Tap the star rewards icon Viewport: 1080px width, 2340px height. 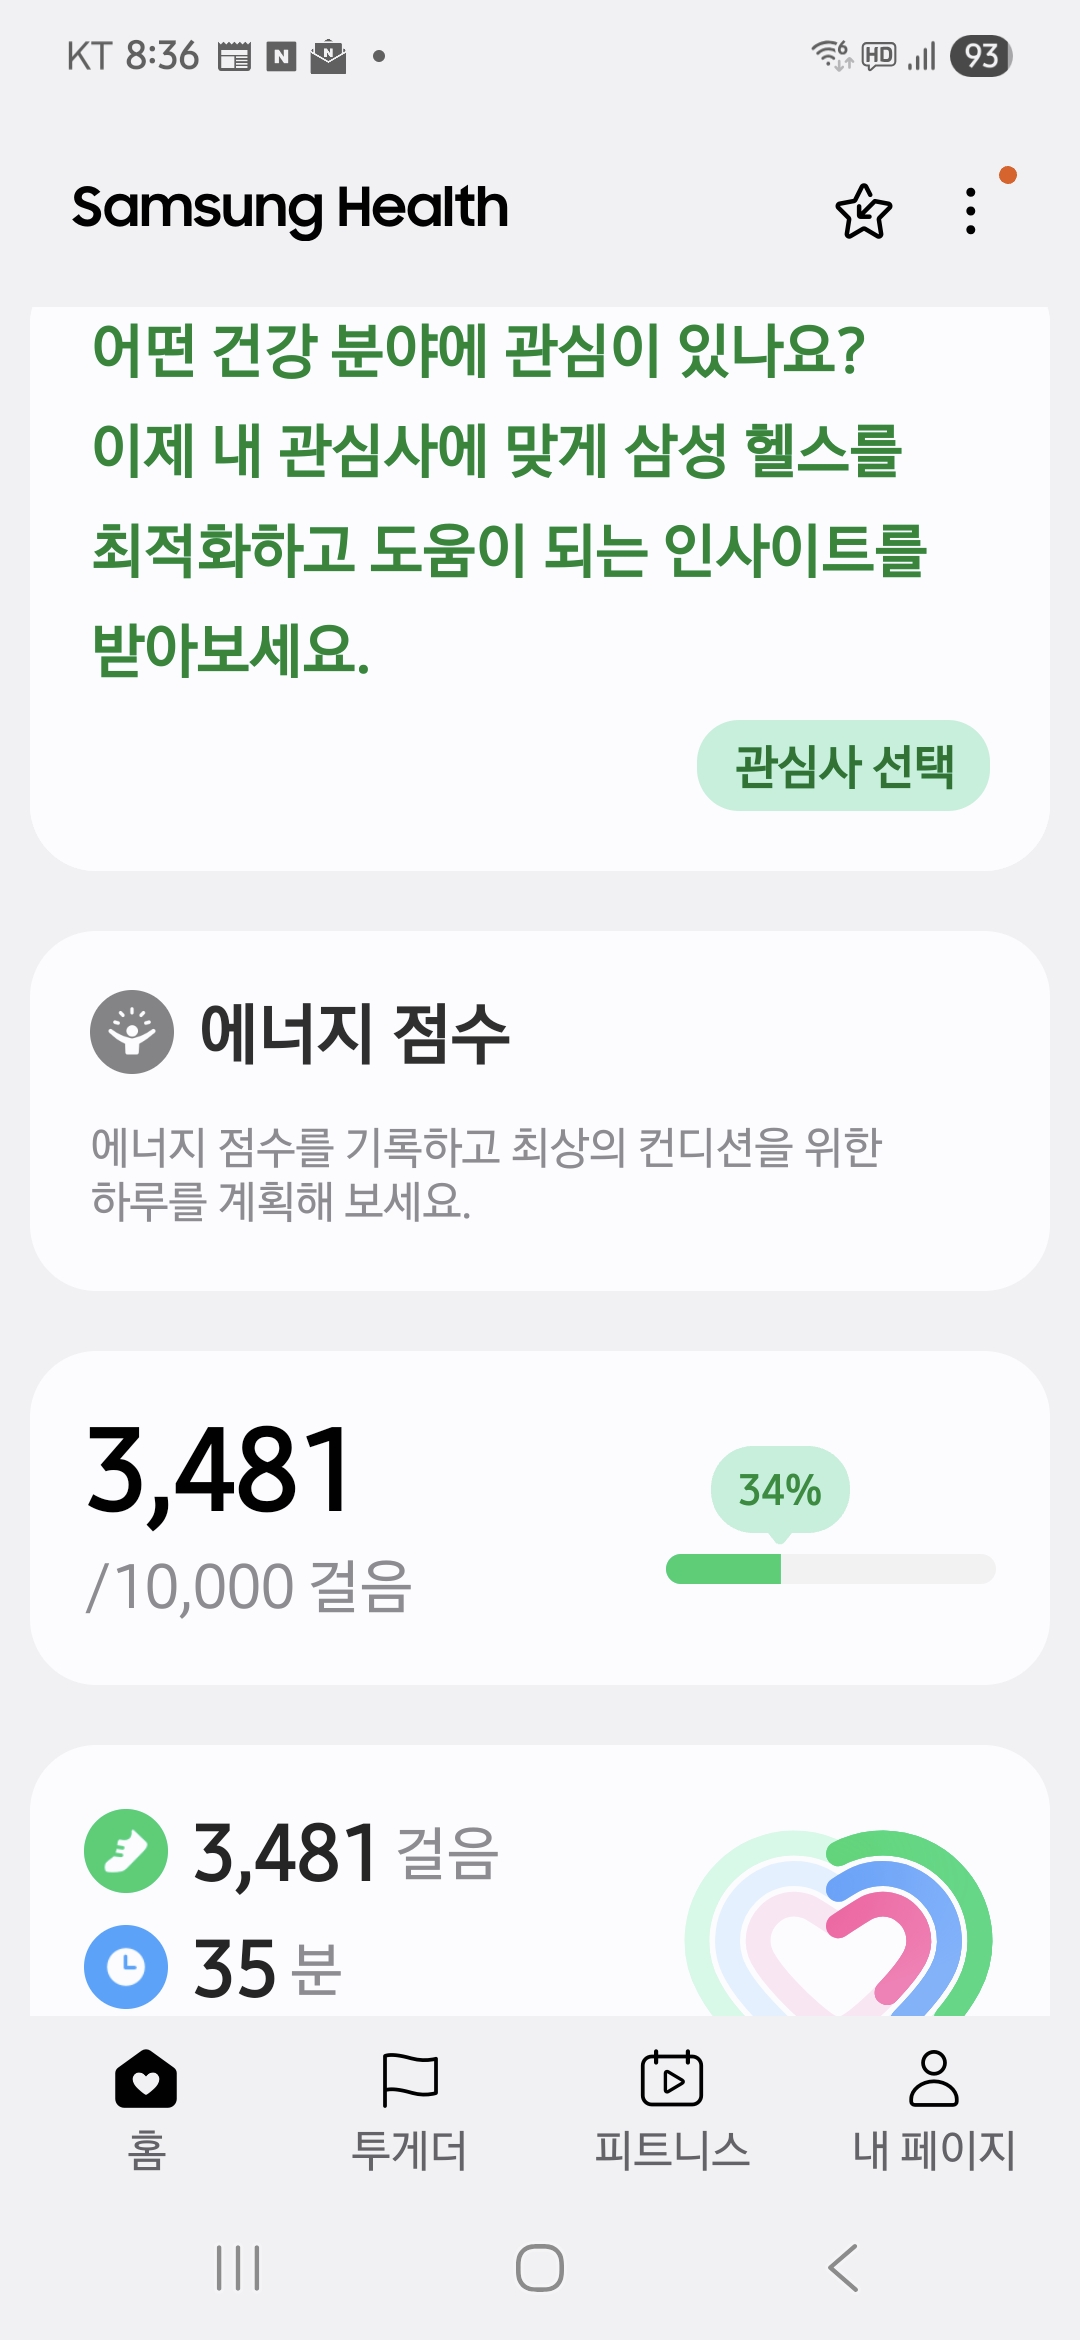click(x=863, y=211)
